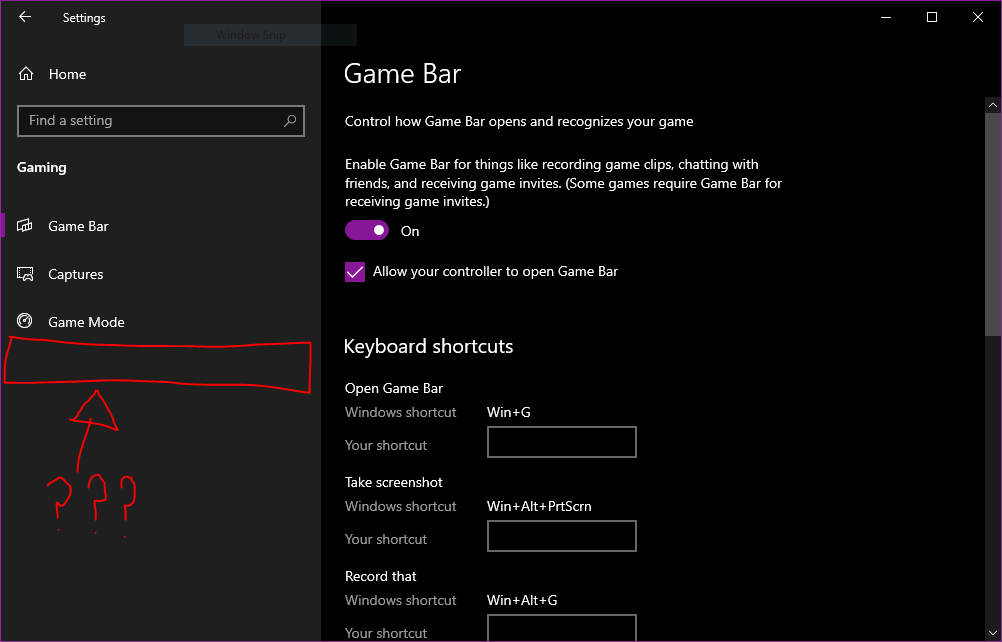Click the Win+G shortcut text
Viewport: 1002px width, 642px height.
509,412
